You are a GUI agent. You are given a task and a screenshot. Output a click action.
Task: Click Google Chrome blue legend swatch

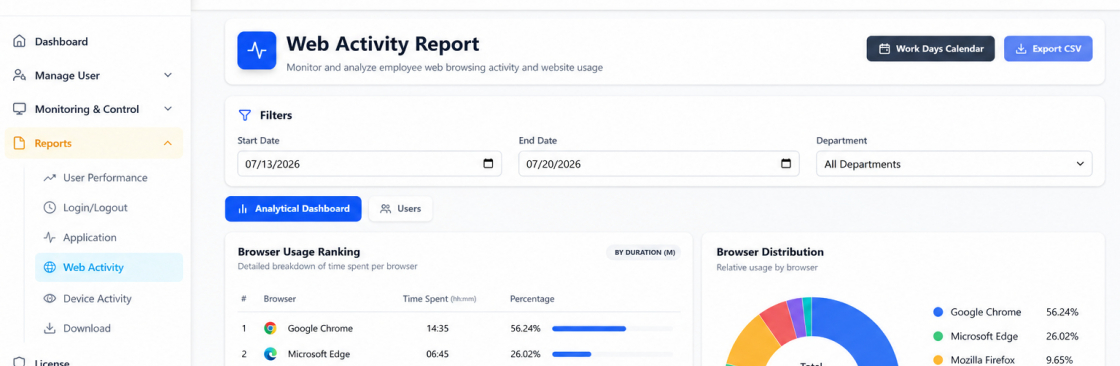coord(938,312)
